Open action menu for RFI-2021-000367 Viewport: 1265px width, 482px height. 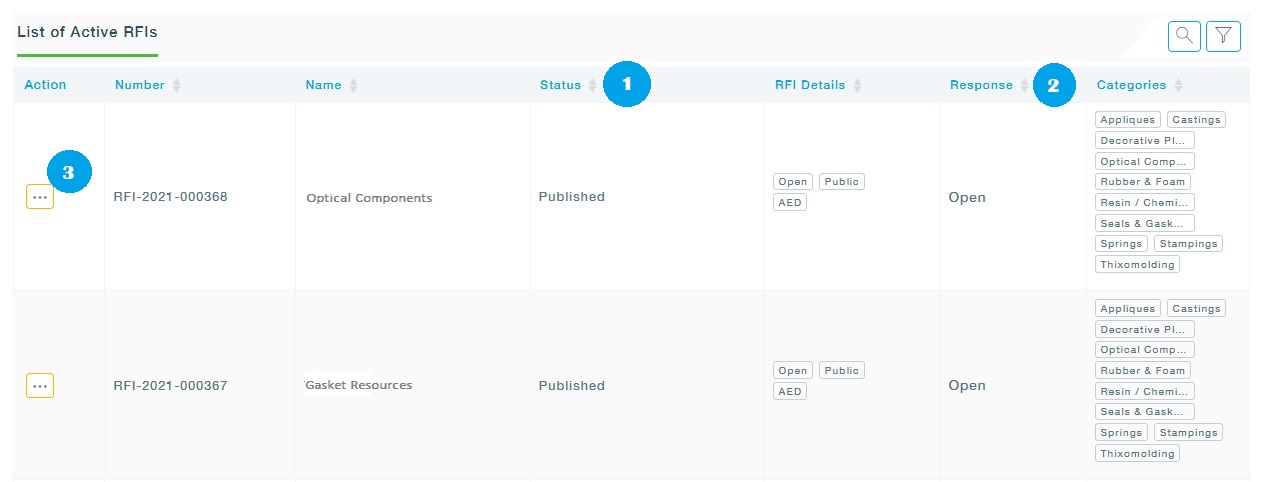click(40, 386)
